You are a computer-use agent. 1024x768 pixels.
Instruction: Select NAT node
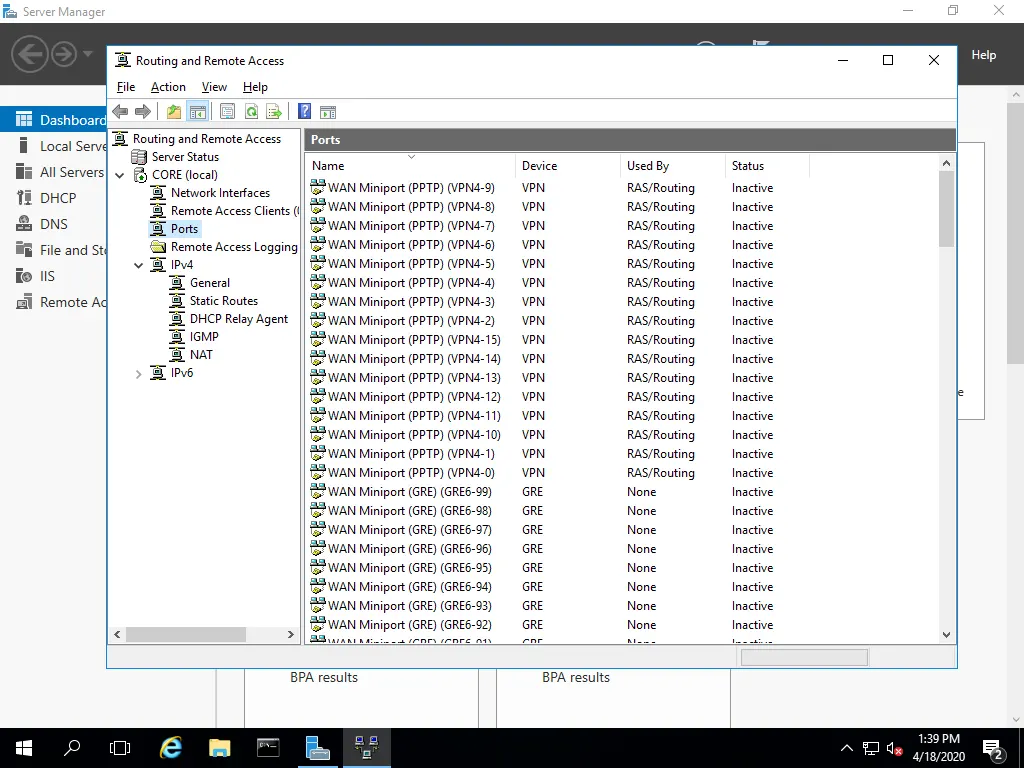coord(201,355)
